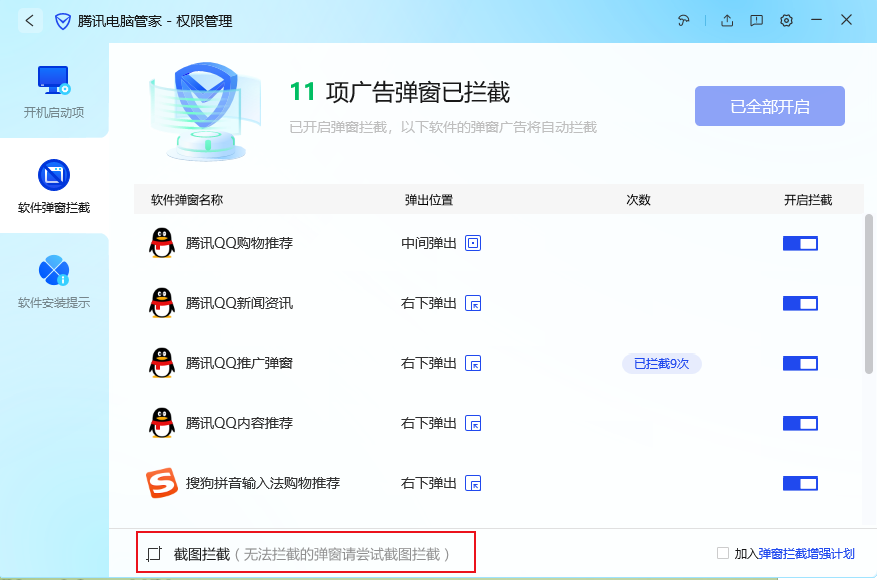This screenshot has width=877, height=580.
Task: Click the 中间弹出 position text
Action: tap(429, 243)
